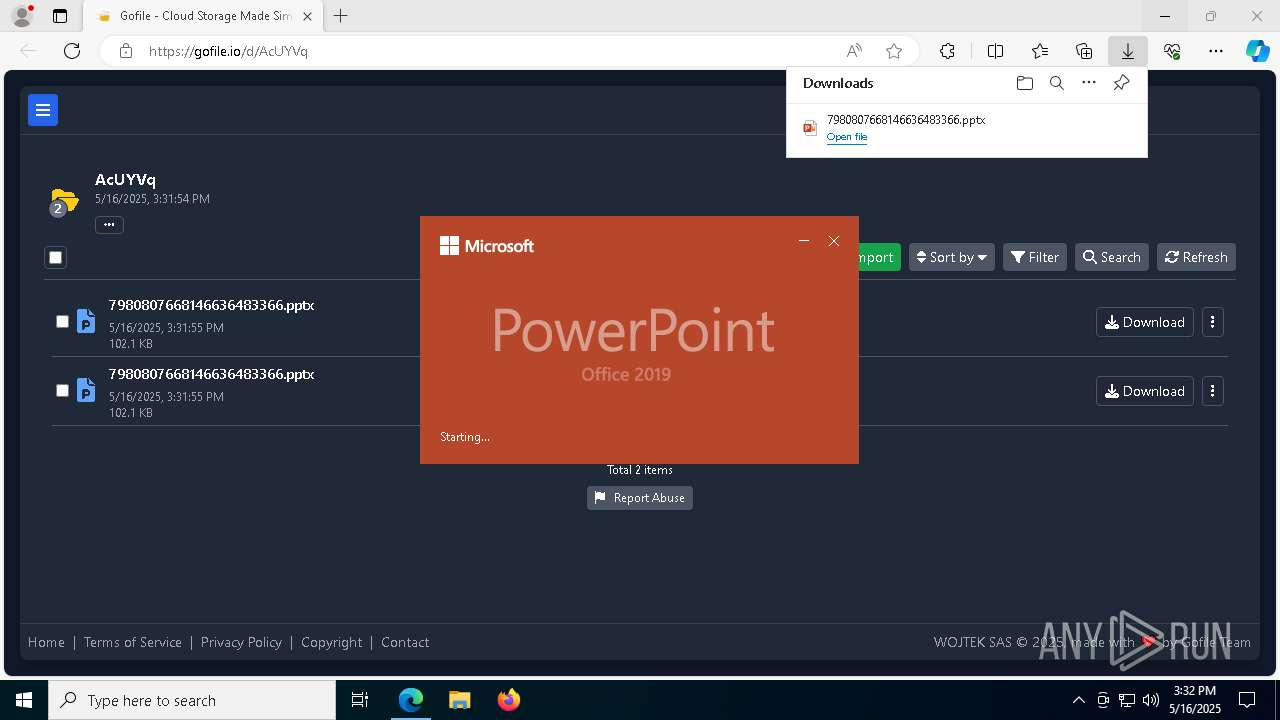Open a new browser tab
The width and height of the screenshot is (1280, 720).
pos(341,16)
